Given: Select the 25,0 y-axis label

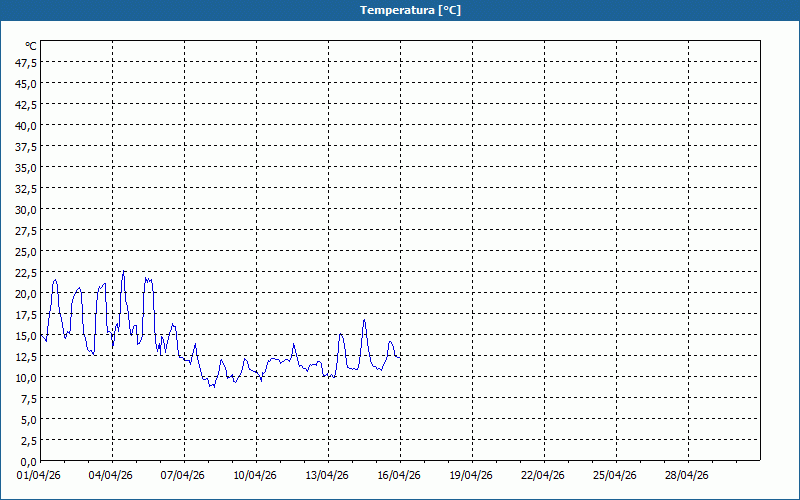Looking at the screenshot, I should pyautogui.click(x=25, y=251).
